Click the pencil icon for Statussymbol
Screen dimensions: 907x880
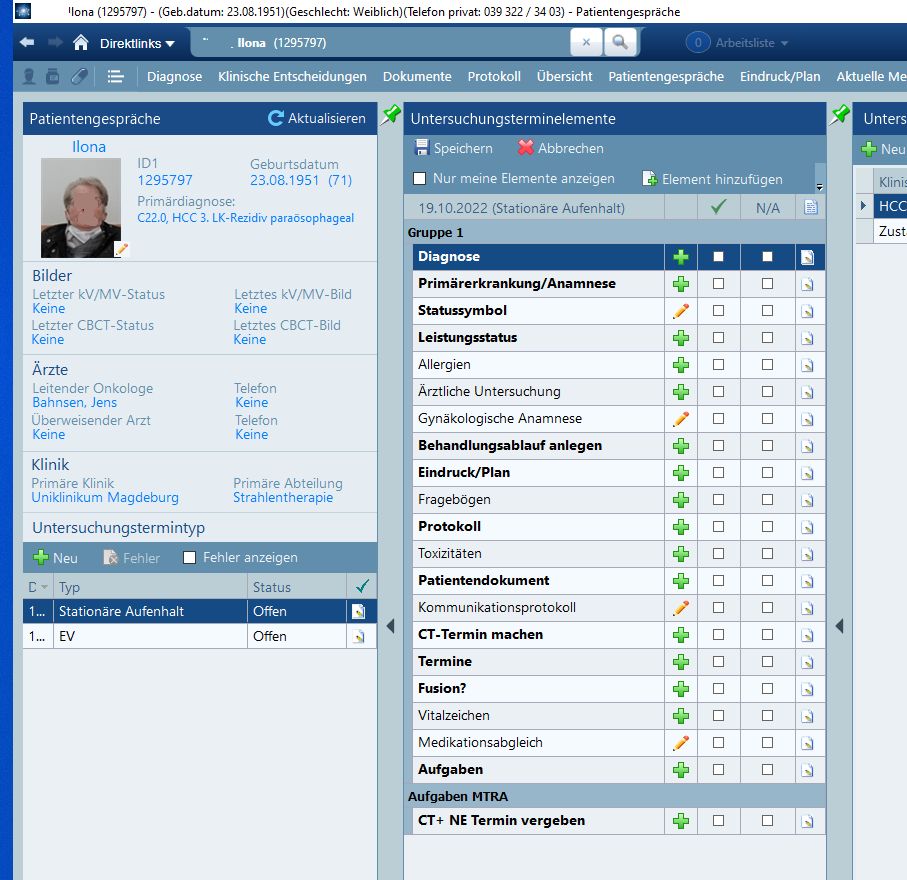point(681,311)
